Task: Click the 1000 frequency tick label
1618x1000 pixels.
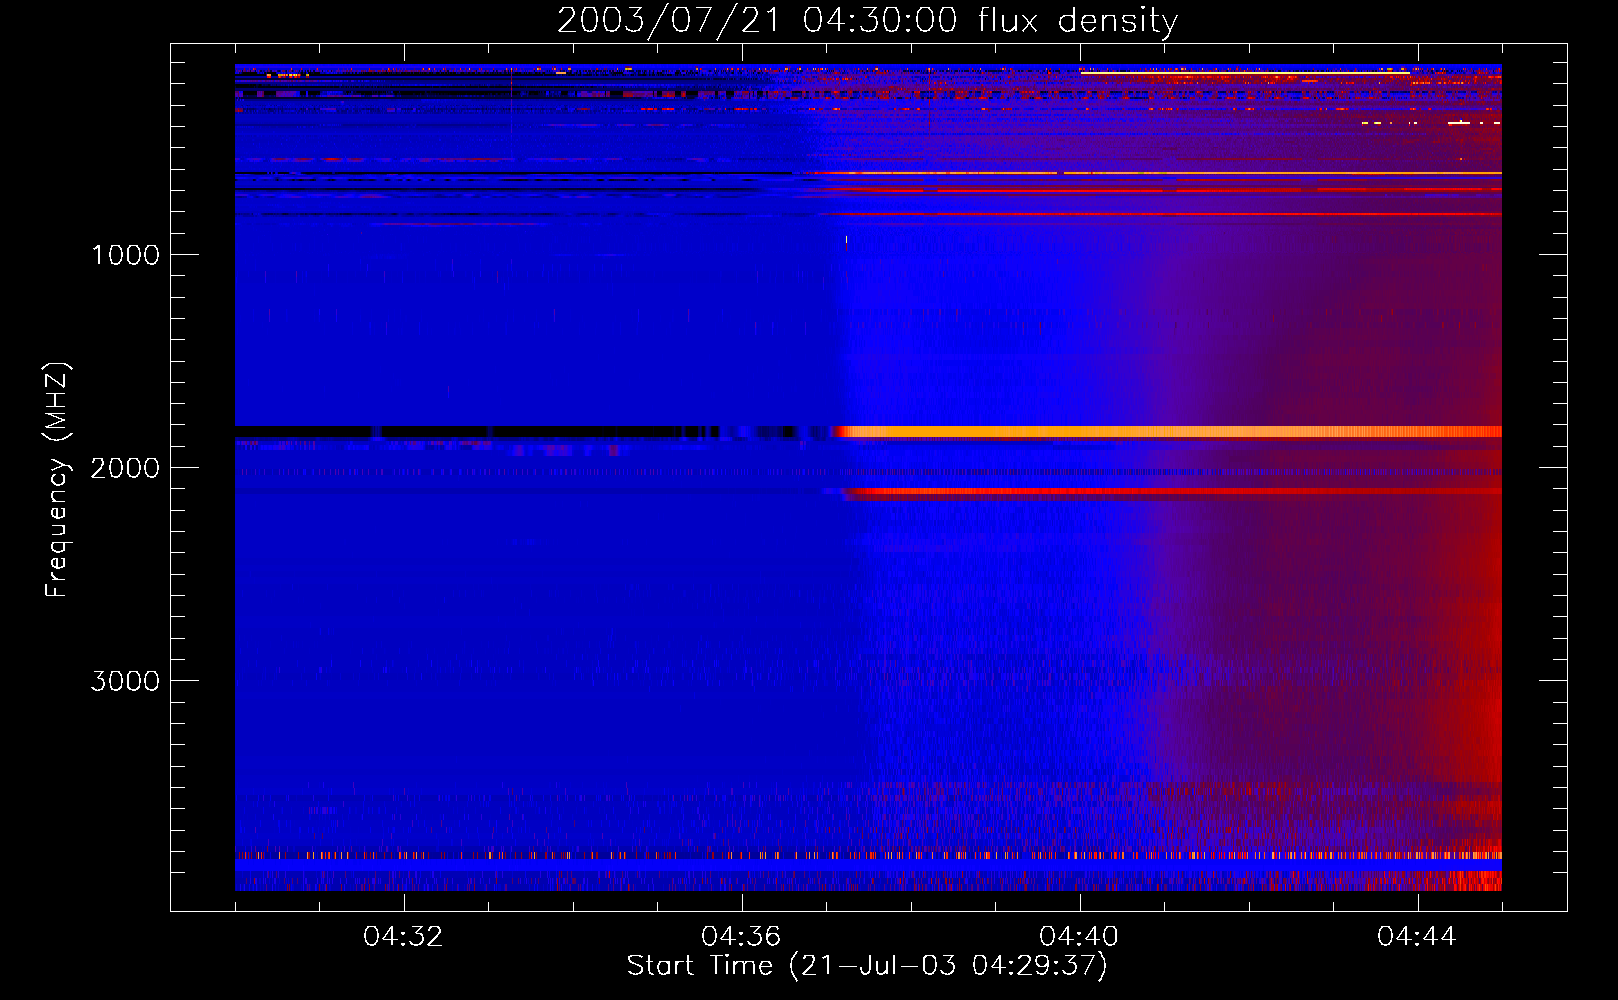Action: click(x=125, y=255)
